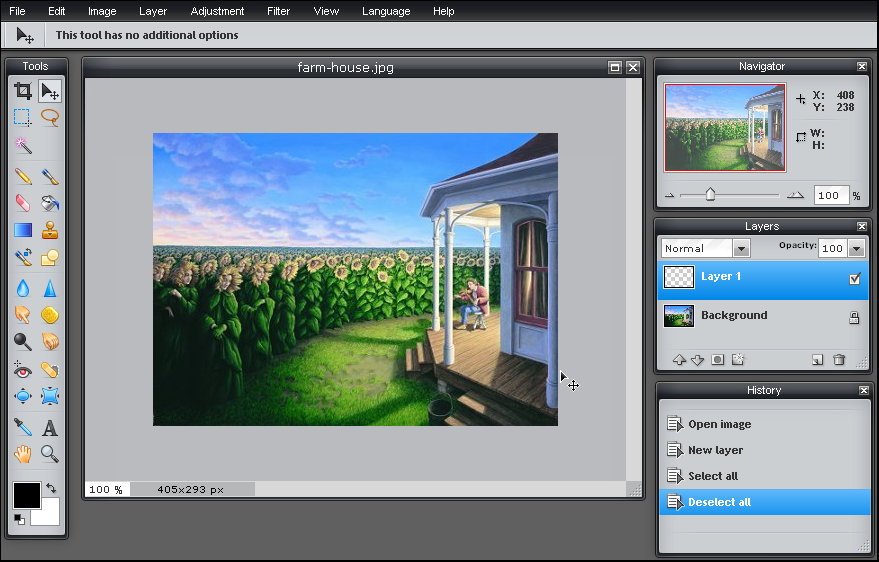The height and width of the screenshot is (562, 879).
Task: Select the Burn hand tool
Action: 50,341
